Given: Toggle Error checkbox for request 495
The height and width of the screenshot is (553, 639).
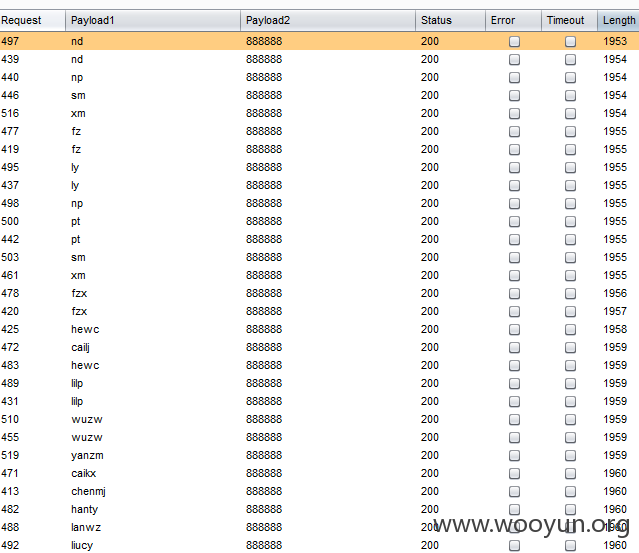Looking at the screenshot, I should (514, 167).
